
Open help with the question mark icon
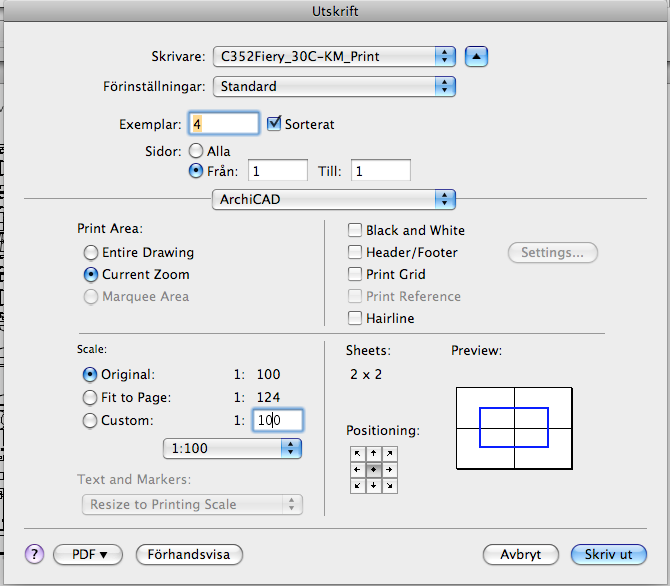(x=36, y=553)
